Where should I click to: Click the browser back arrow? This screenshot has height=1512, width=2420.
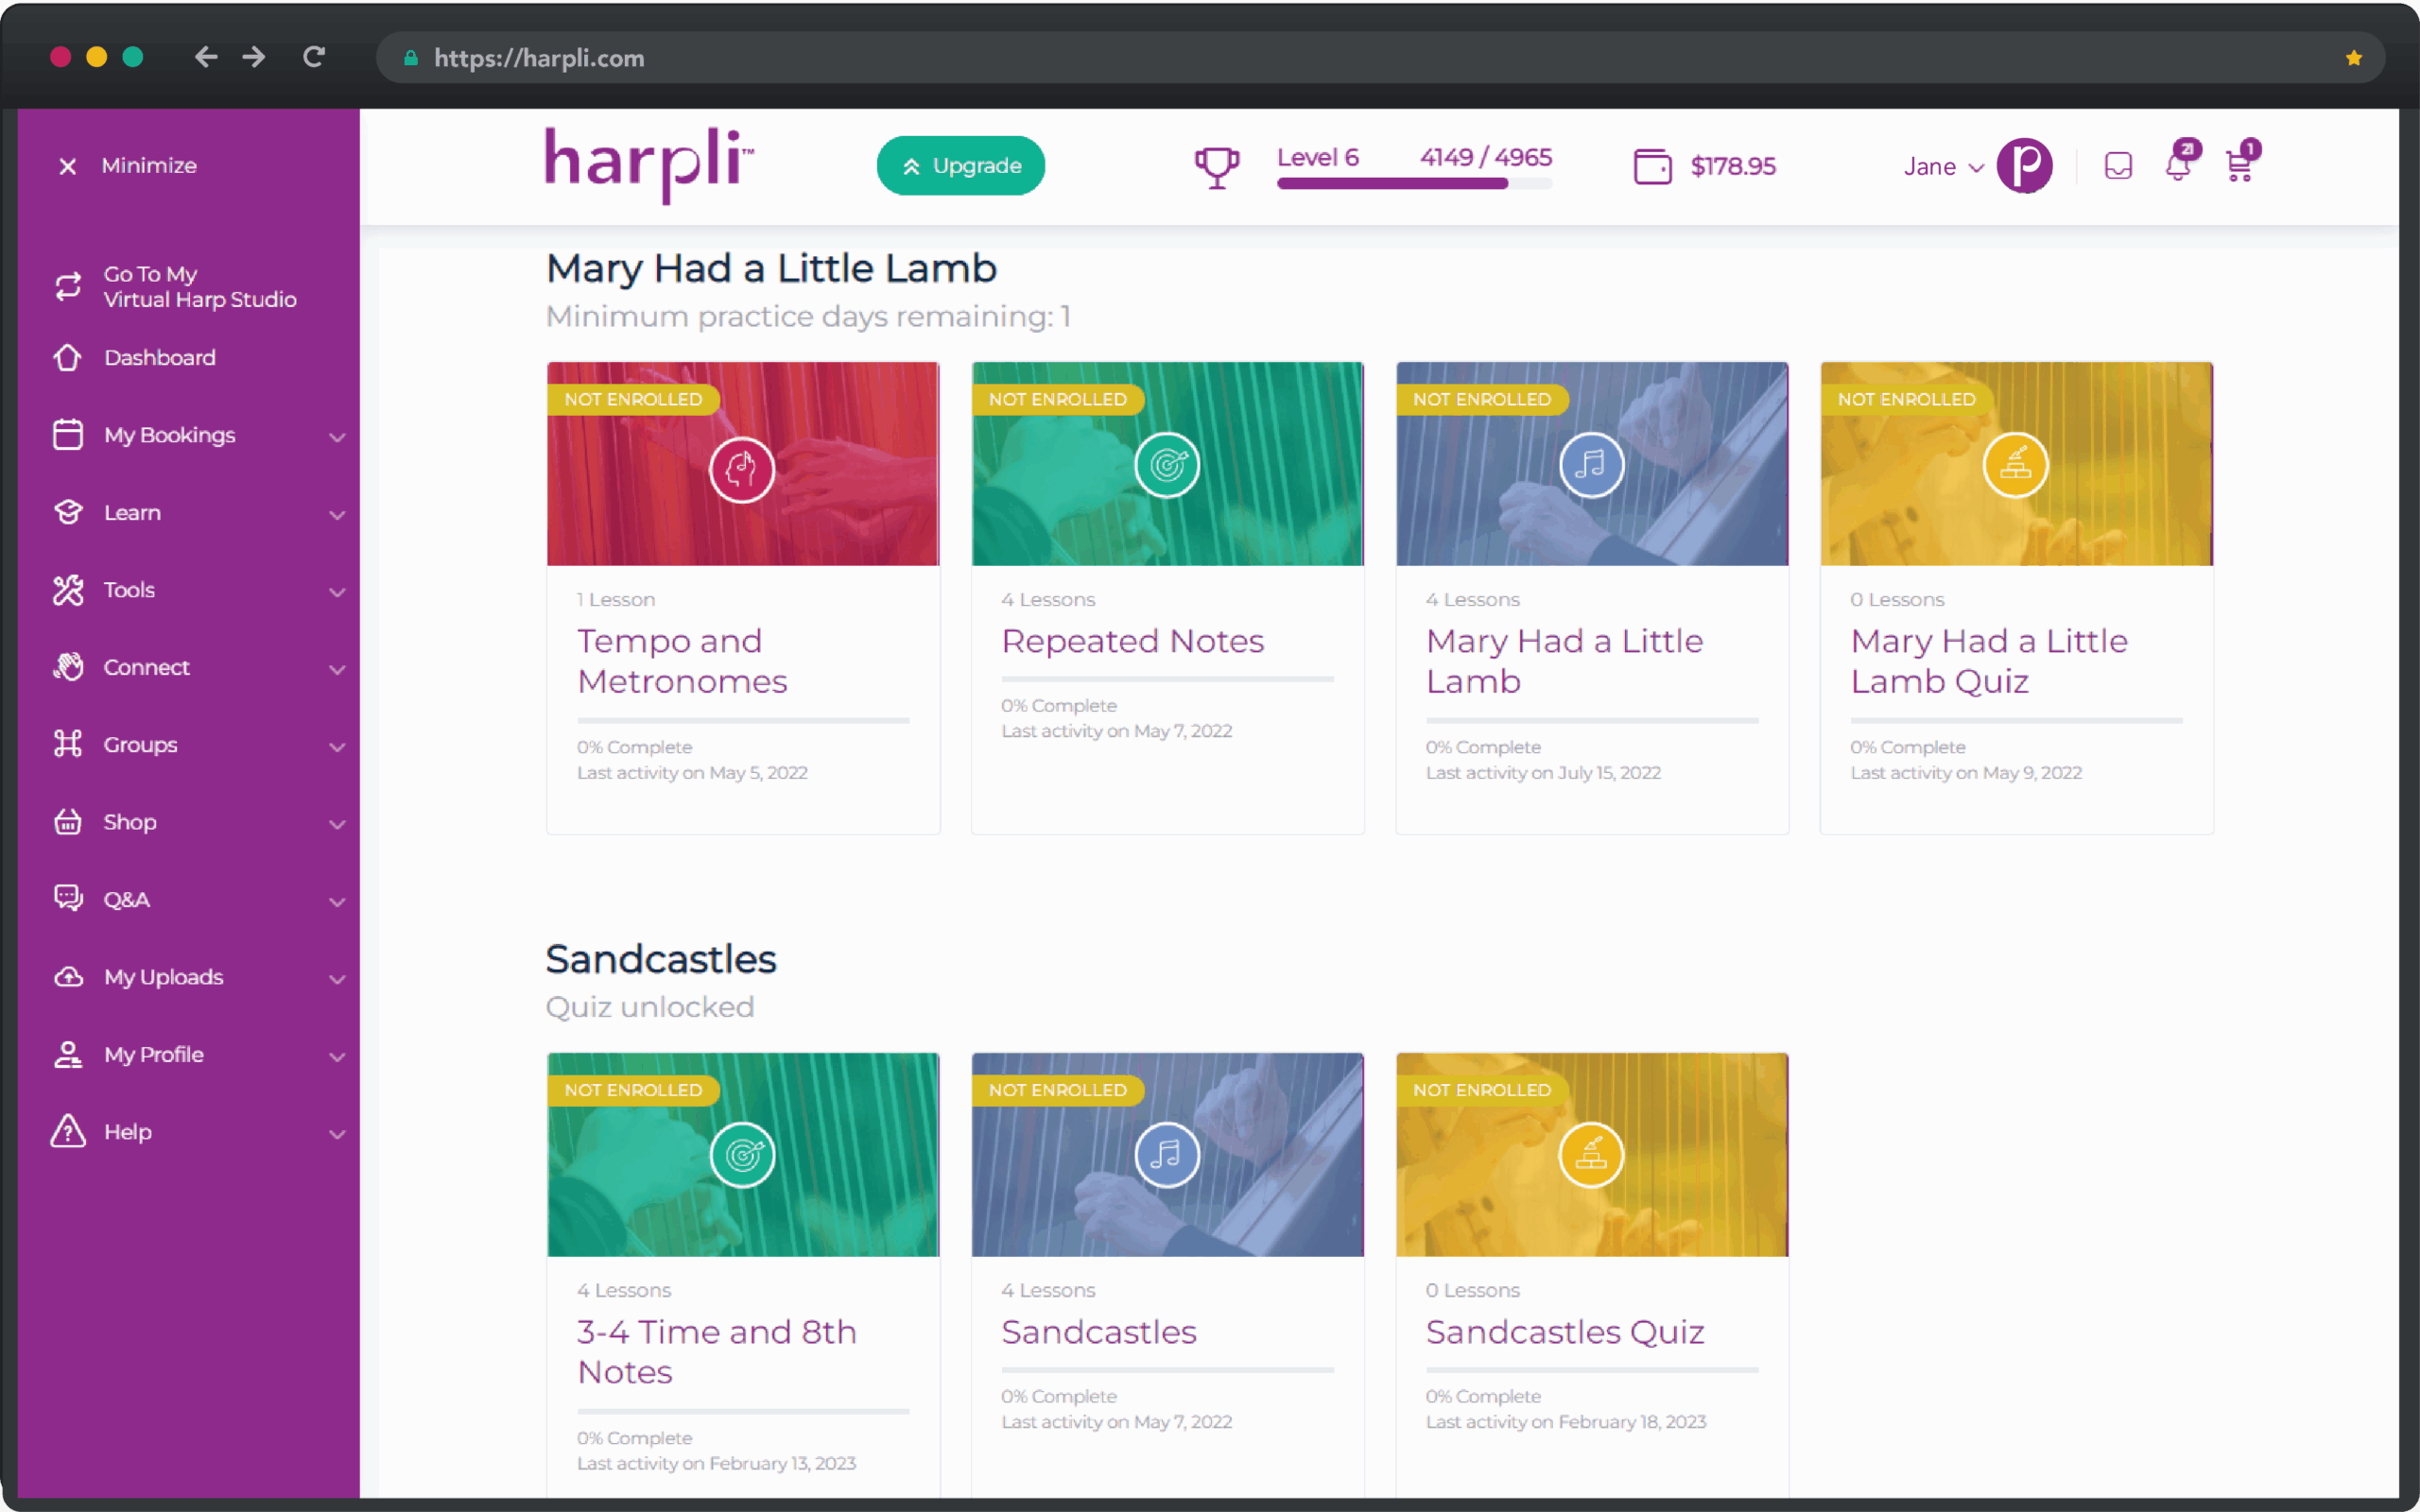coord(206,58)
